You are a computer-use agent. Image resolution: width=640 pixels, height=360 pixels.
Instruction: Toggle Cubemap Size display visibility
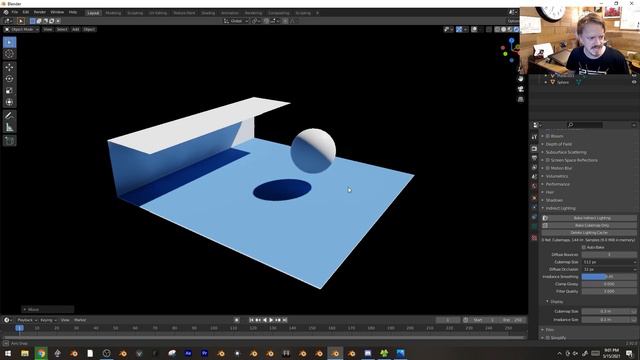point(634,311)
